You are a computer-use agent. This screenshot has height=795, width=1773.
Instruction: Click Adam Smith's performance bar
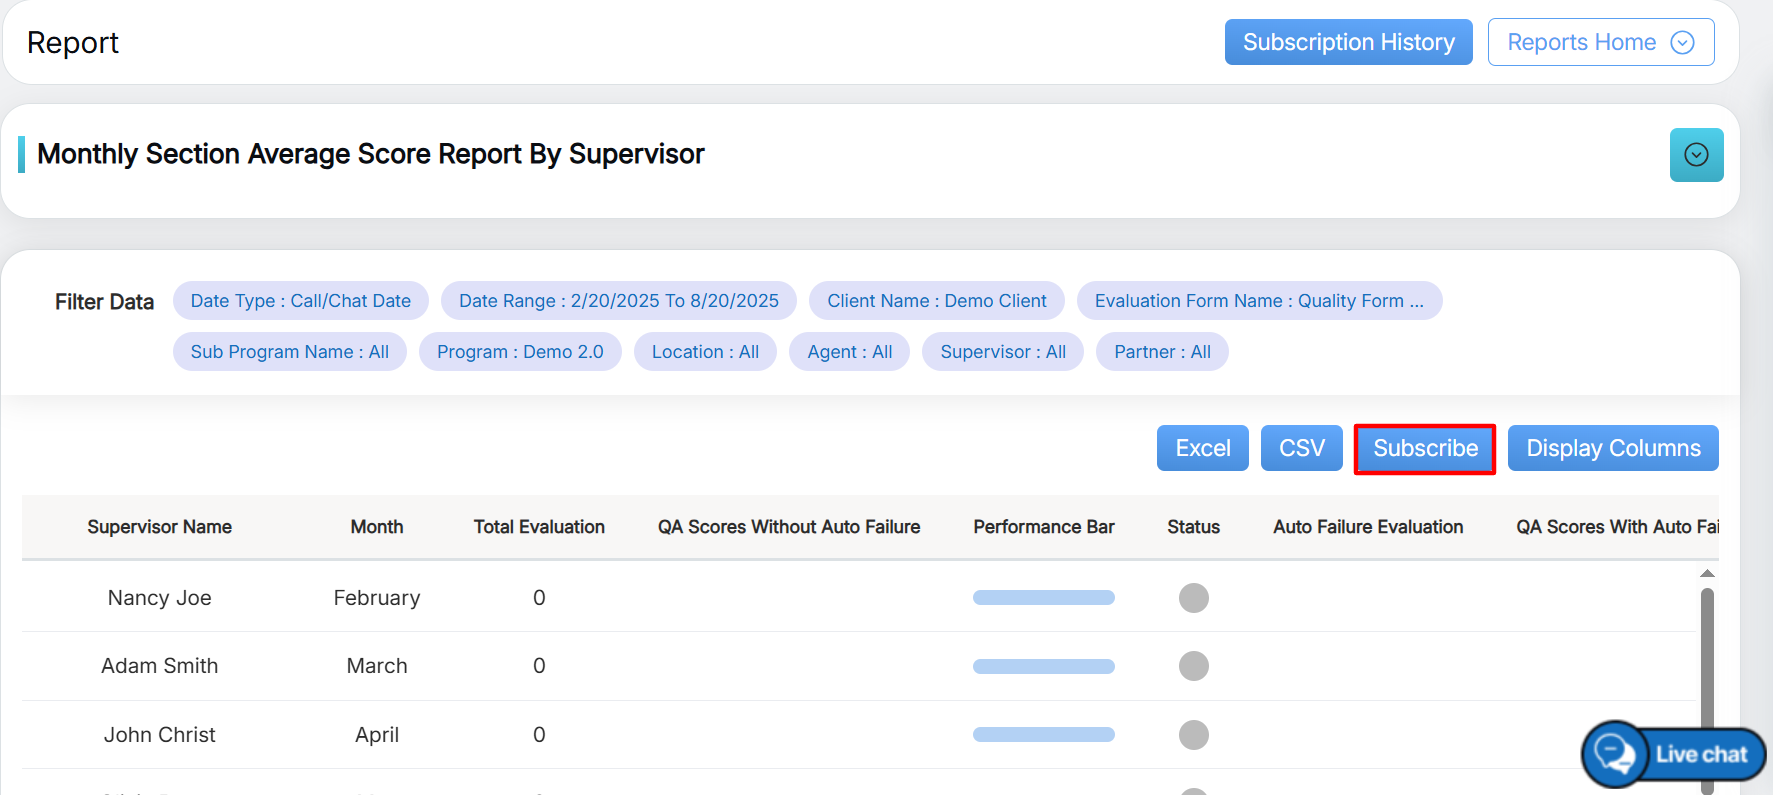(1043, 667)
